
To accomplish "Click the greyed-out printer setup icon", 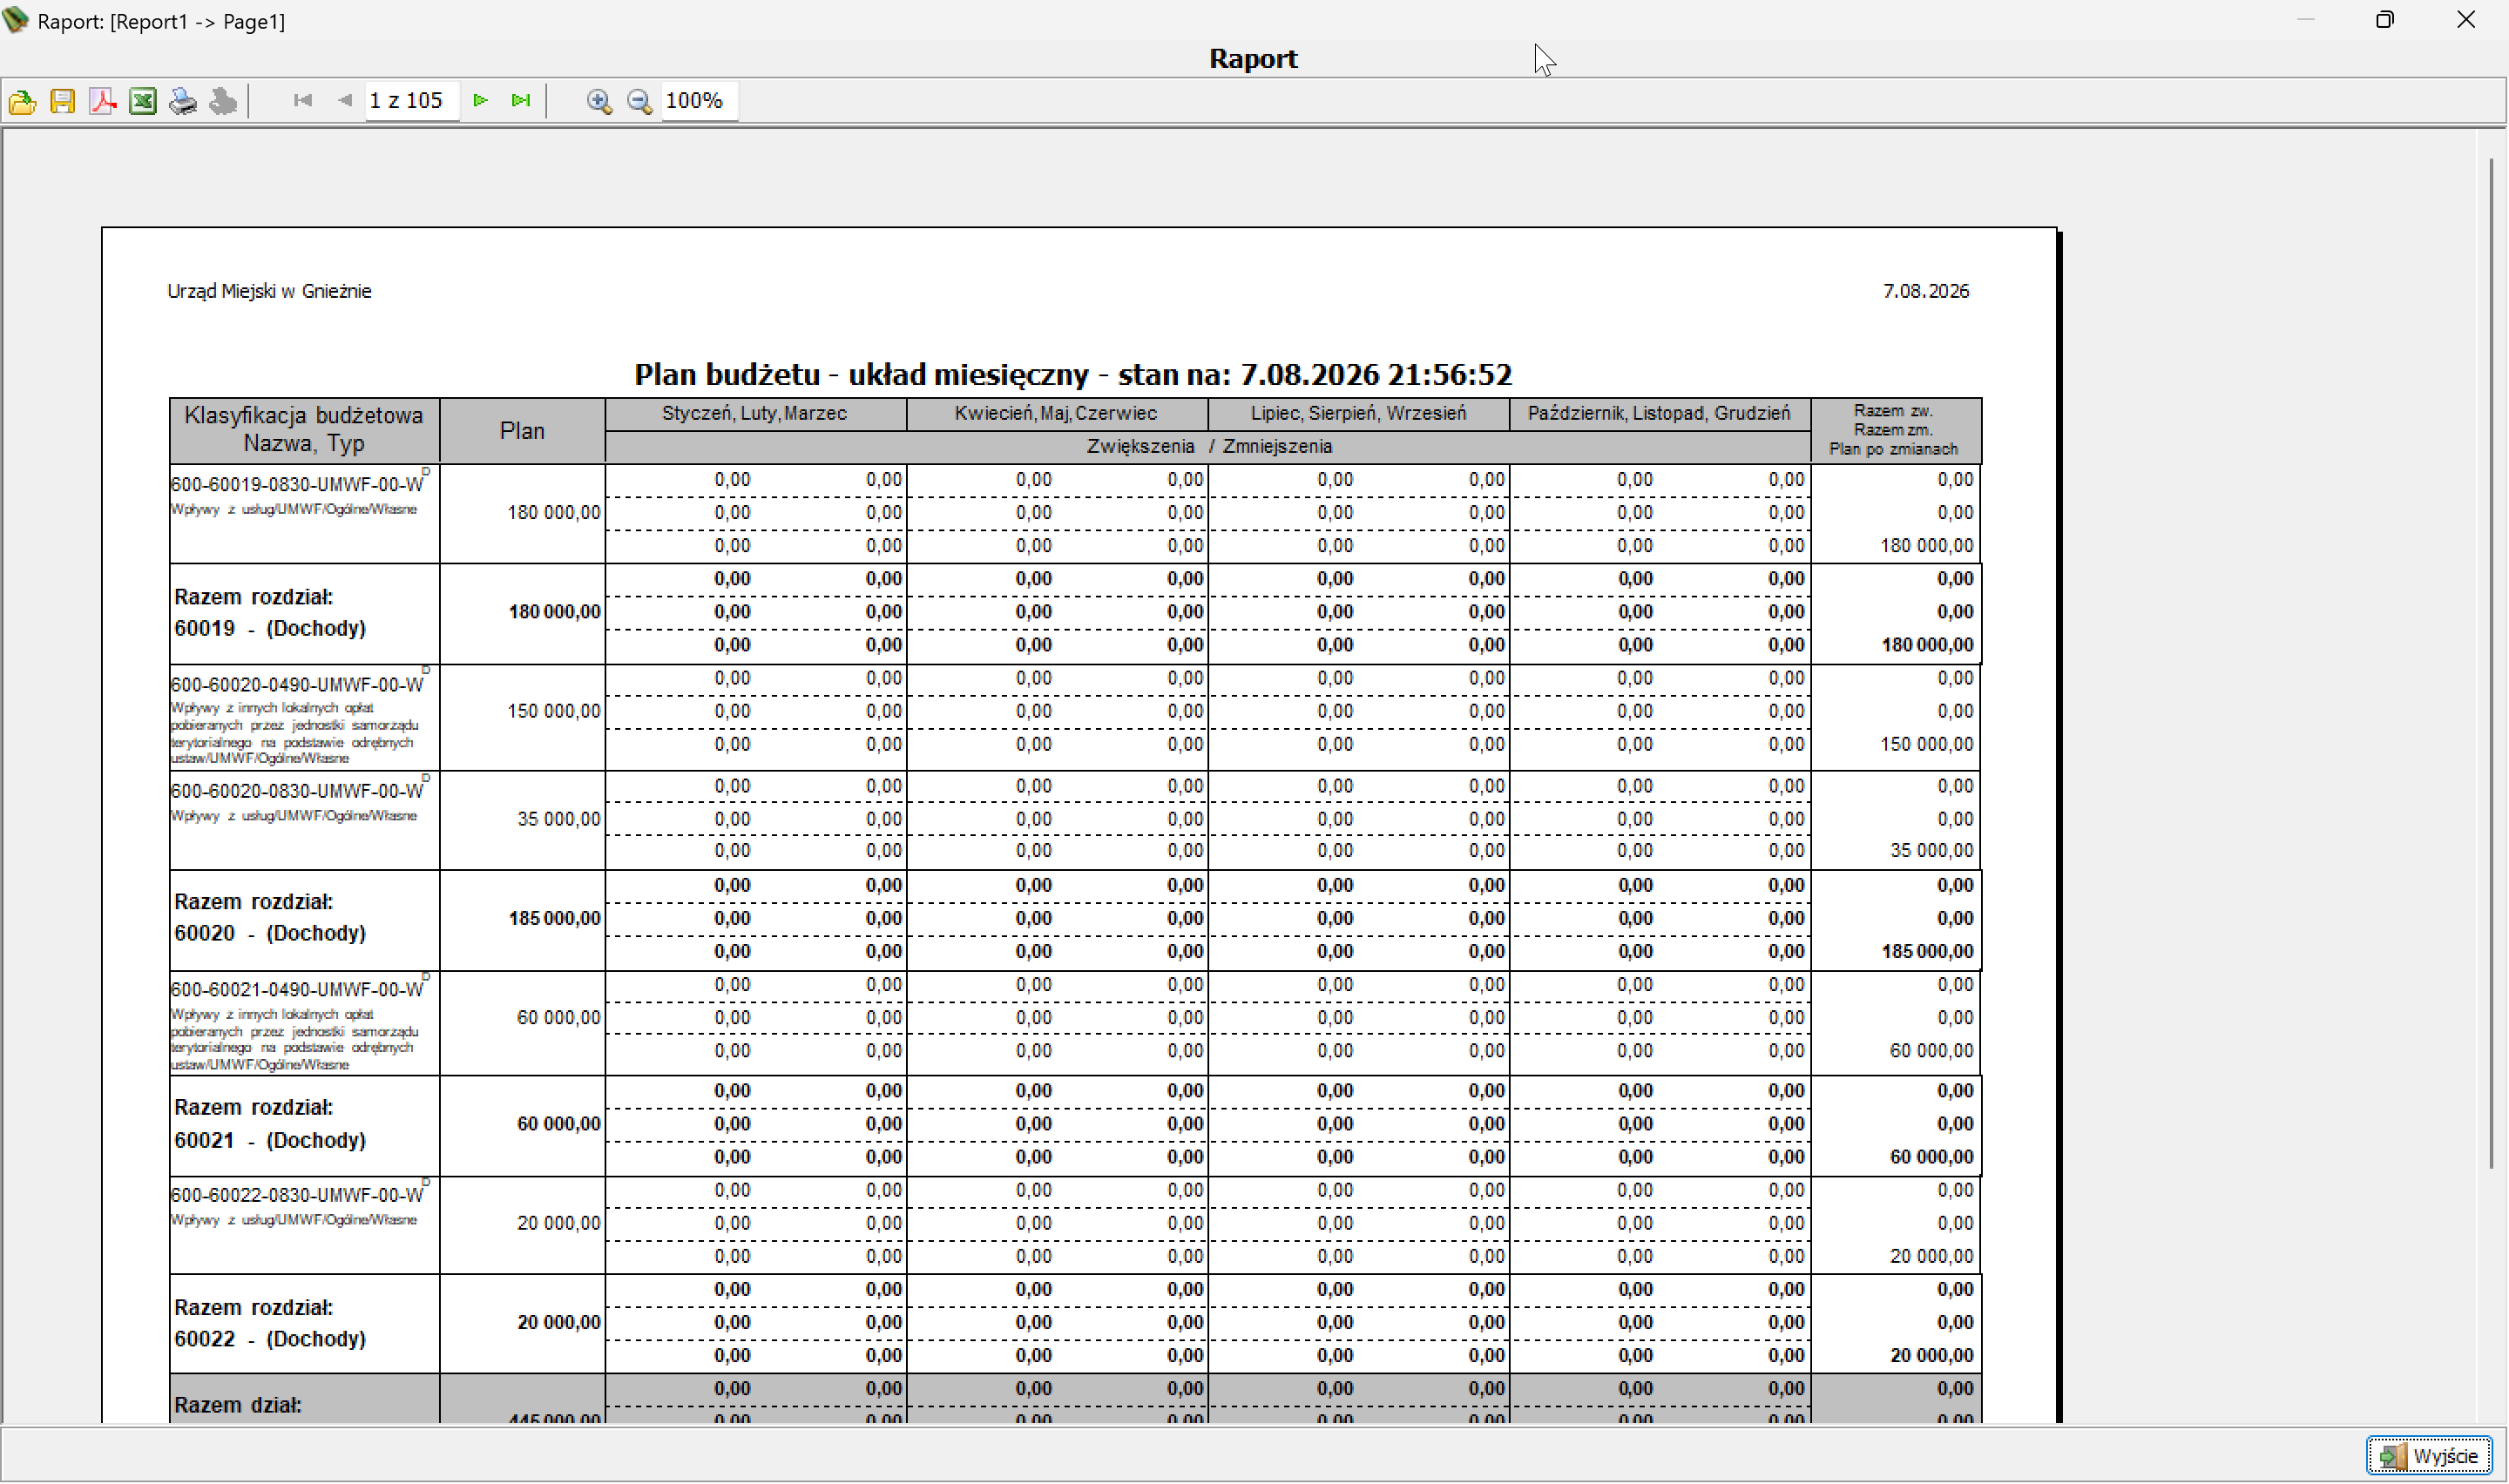I will click(224, 101).
